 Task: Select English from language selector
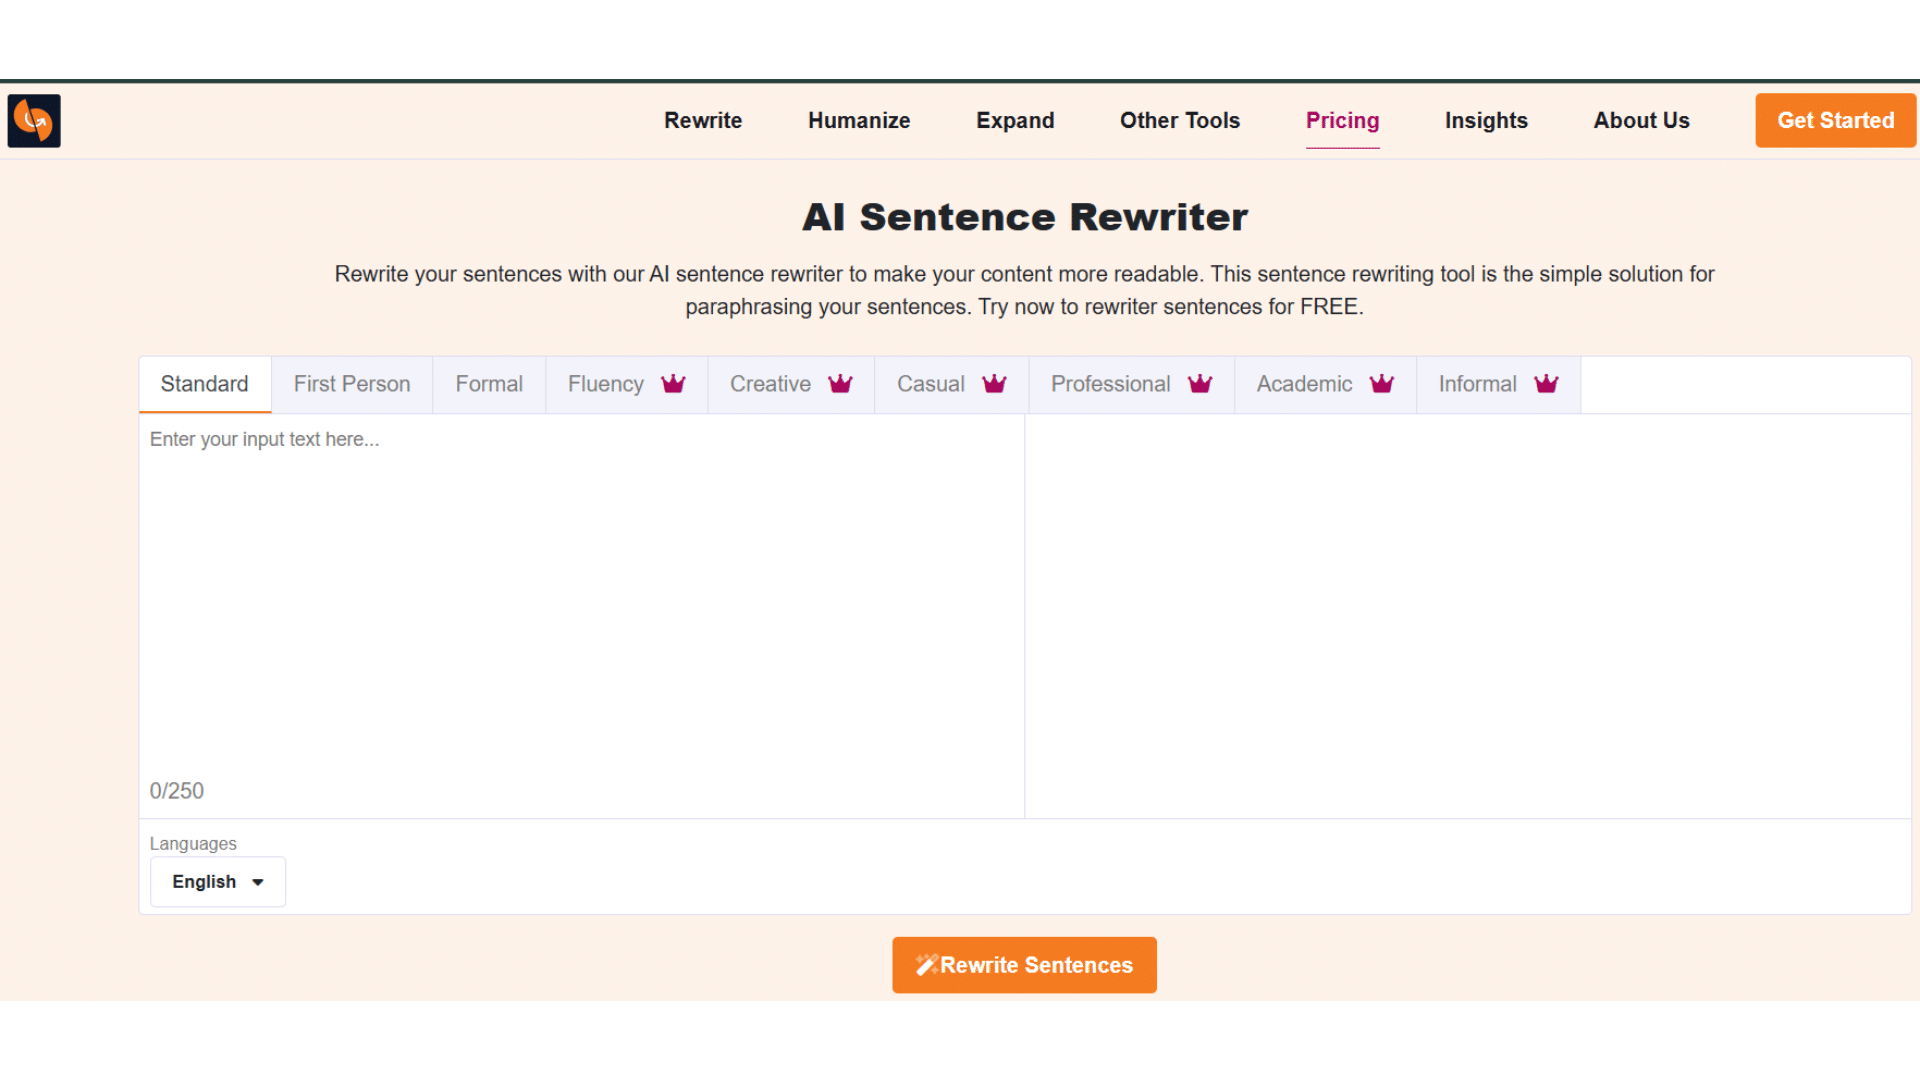pos(215,881)
